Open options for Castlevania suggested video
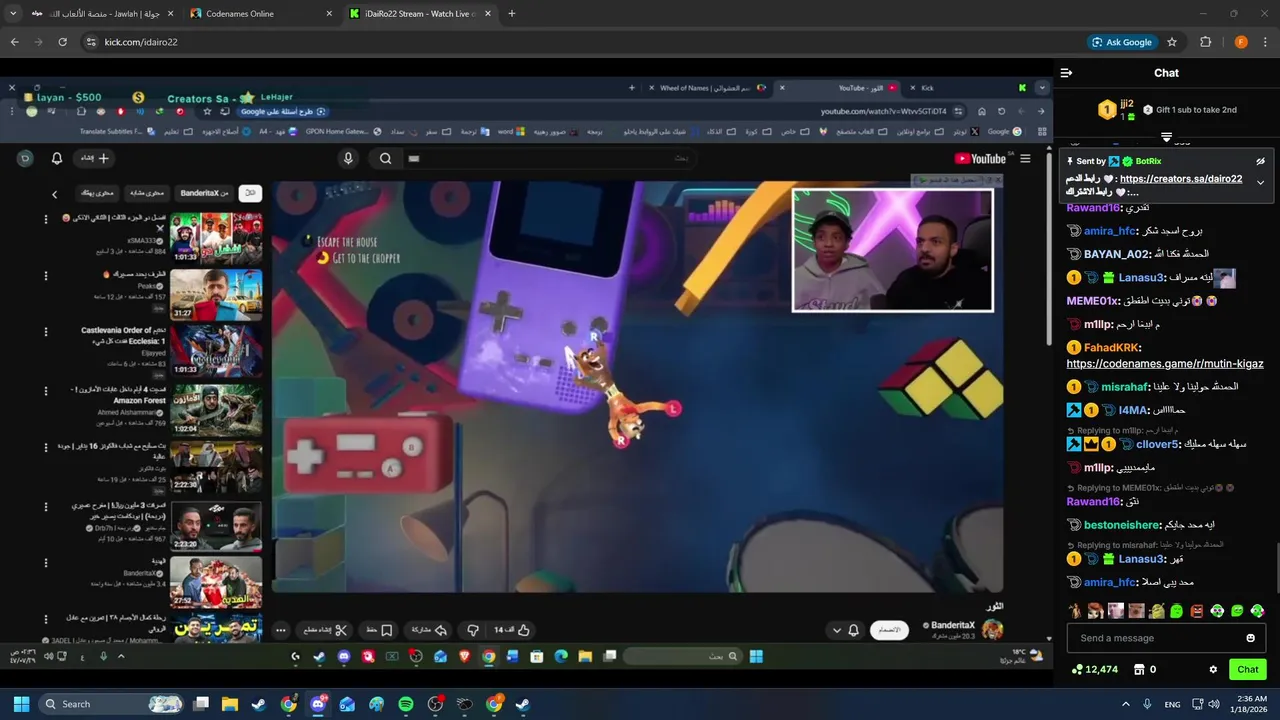 coord(45,332)
